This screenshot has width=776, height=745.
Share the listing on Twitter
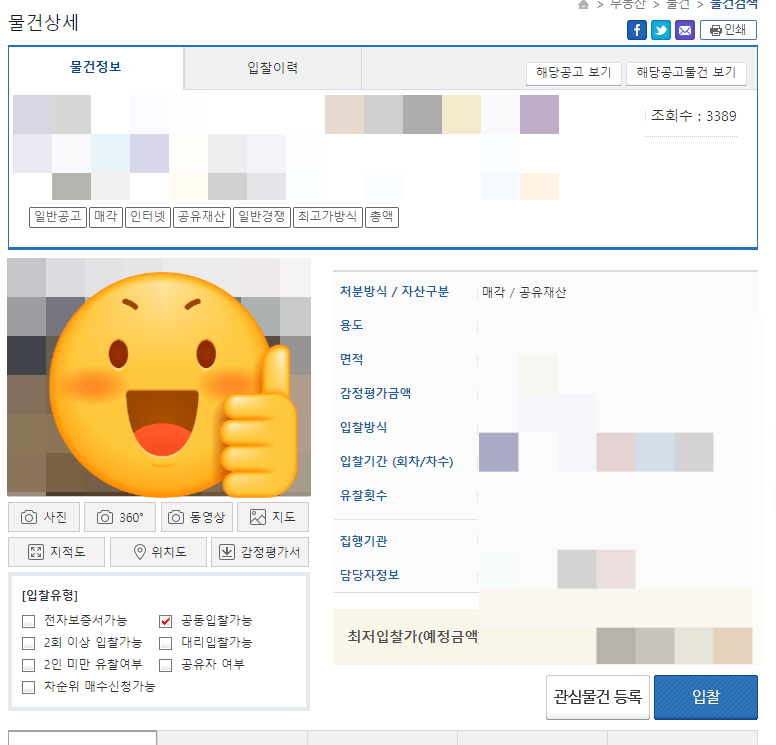point(661,30)
